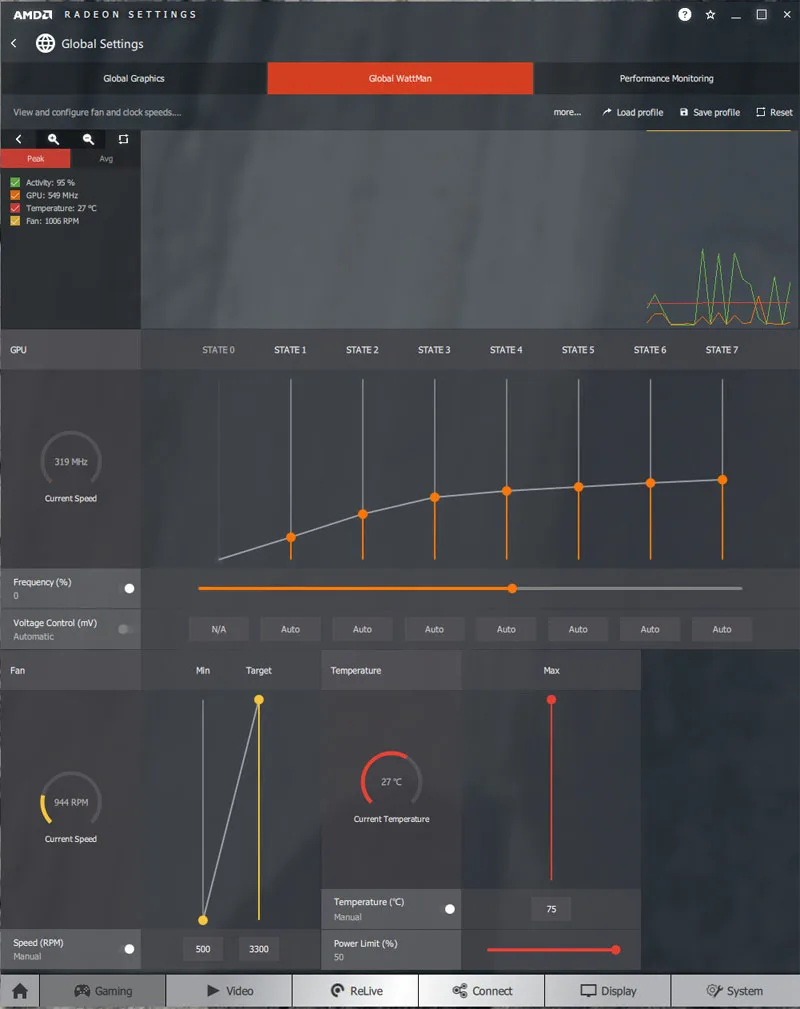The height and width of the screenshot is (1009, 800).
Task: Click the Gaming controller icon
Action: [82, 991]
